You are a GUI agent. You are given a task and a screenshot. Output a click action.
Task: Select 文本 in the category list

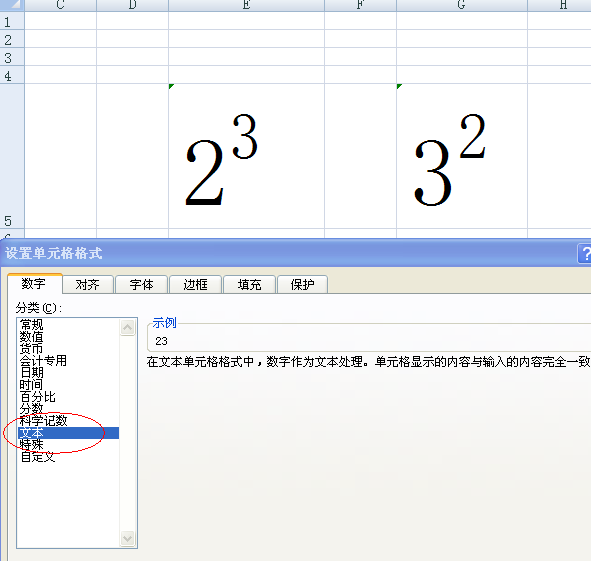69,433
